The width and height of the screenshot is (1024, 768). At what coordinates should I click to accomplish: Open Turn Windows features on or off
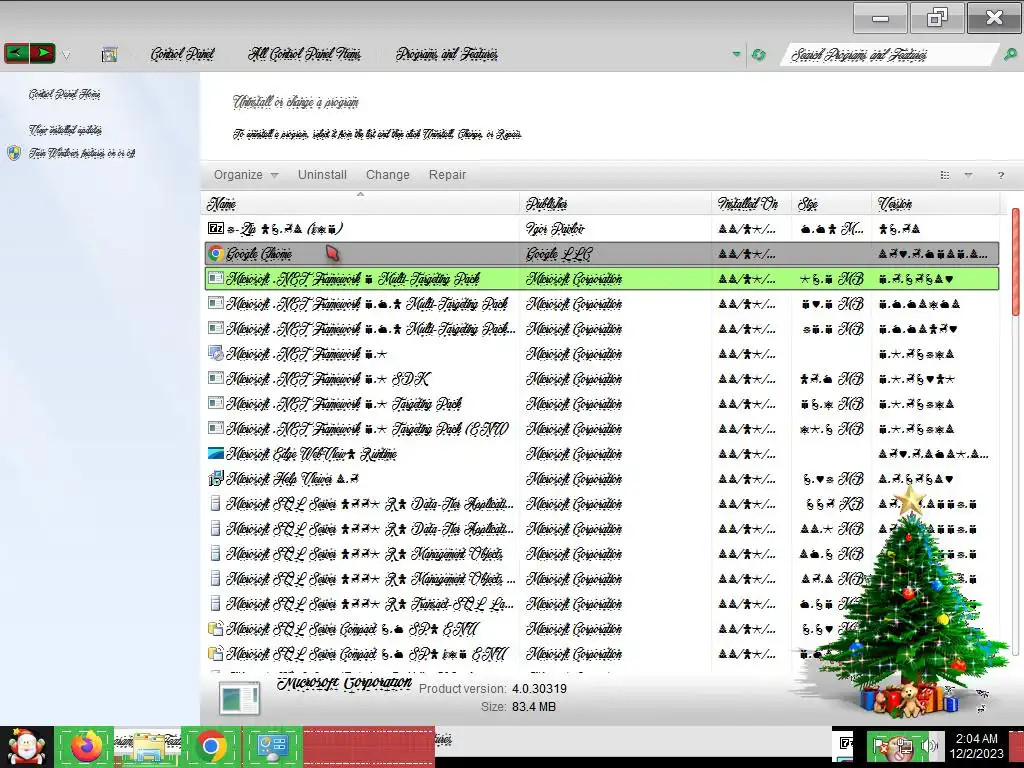coord(82,153)
